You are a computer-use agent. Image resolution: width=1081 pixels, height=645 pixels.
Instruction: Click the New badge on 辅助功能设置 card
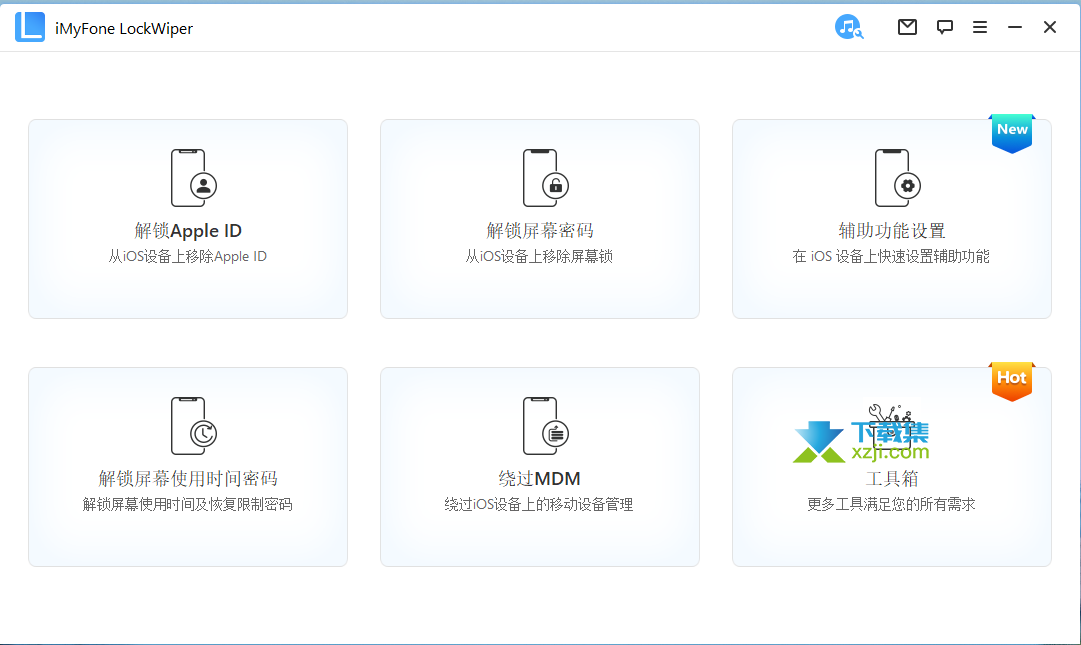pos(1012,133)
